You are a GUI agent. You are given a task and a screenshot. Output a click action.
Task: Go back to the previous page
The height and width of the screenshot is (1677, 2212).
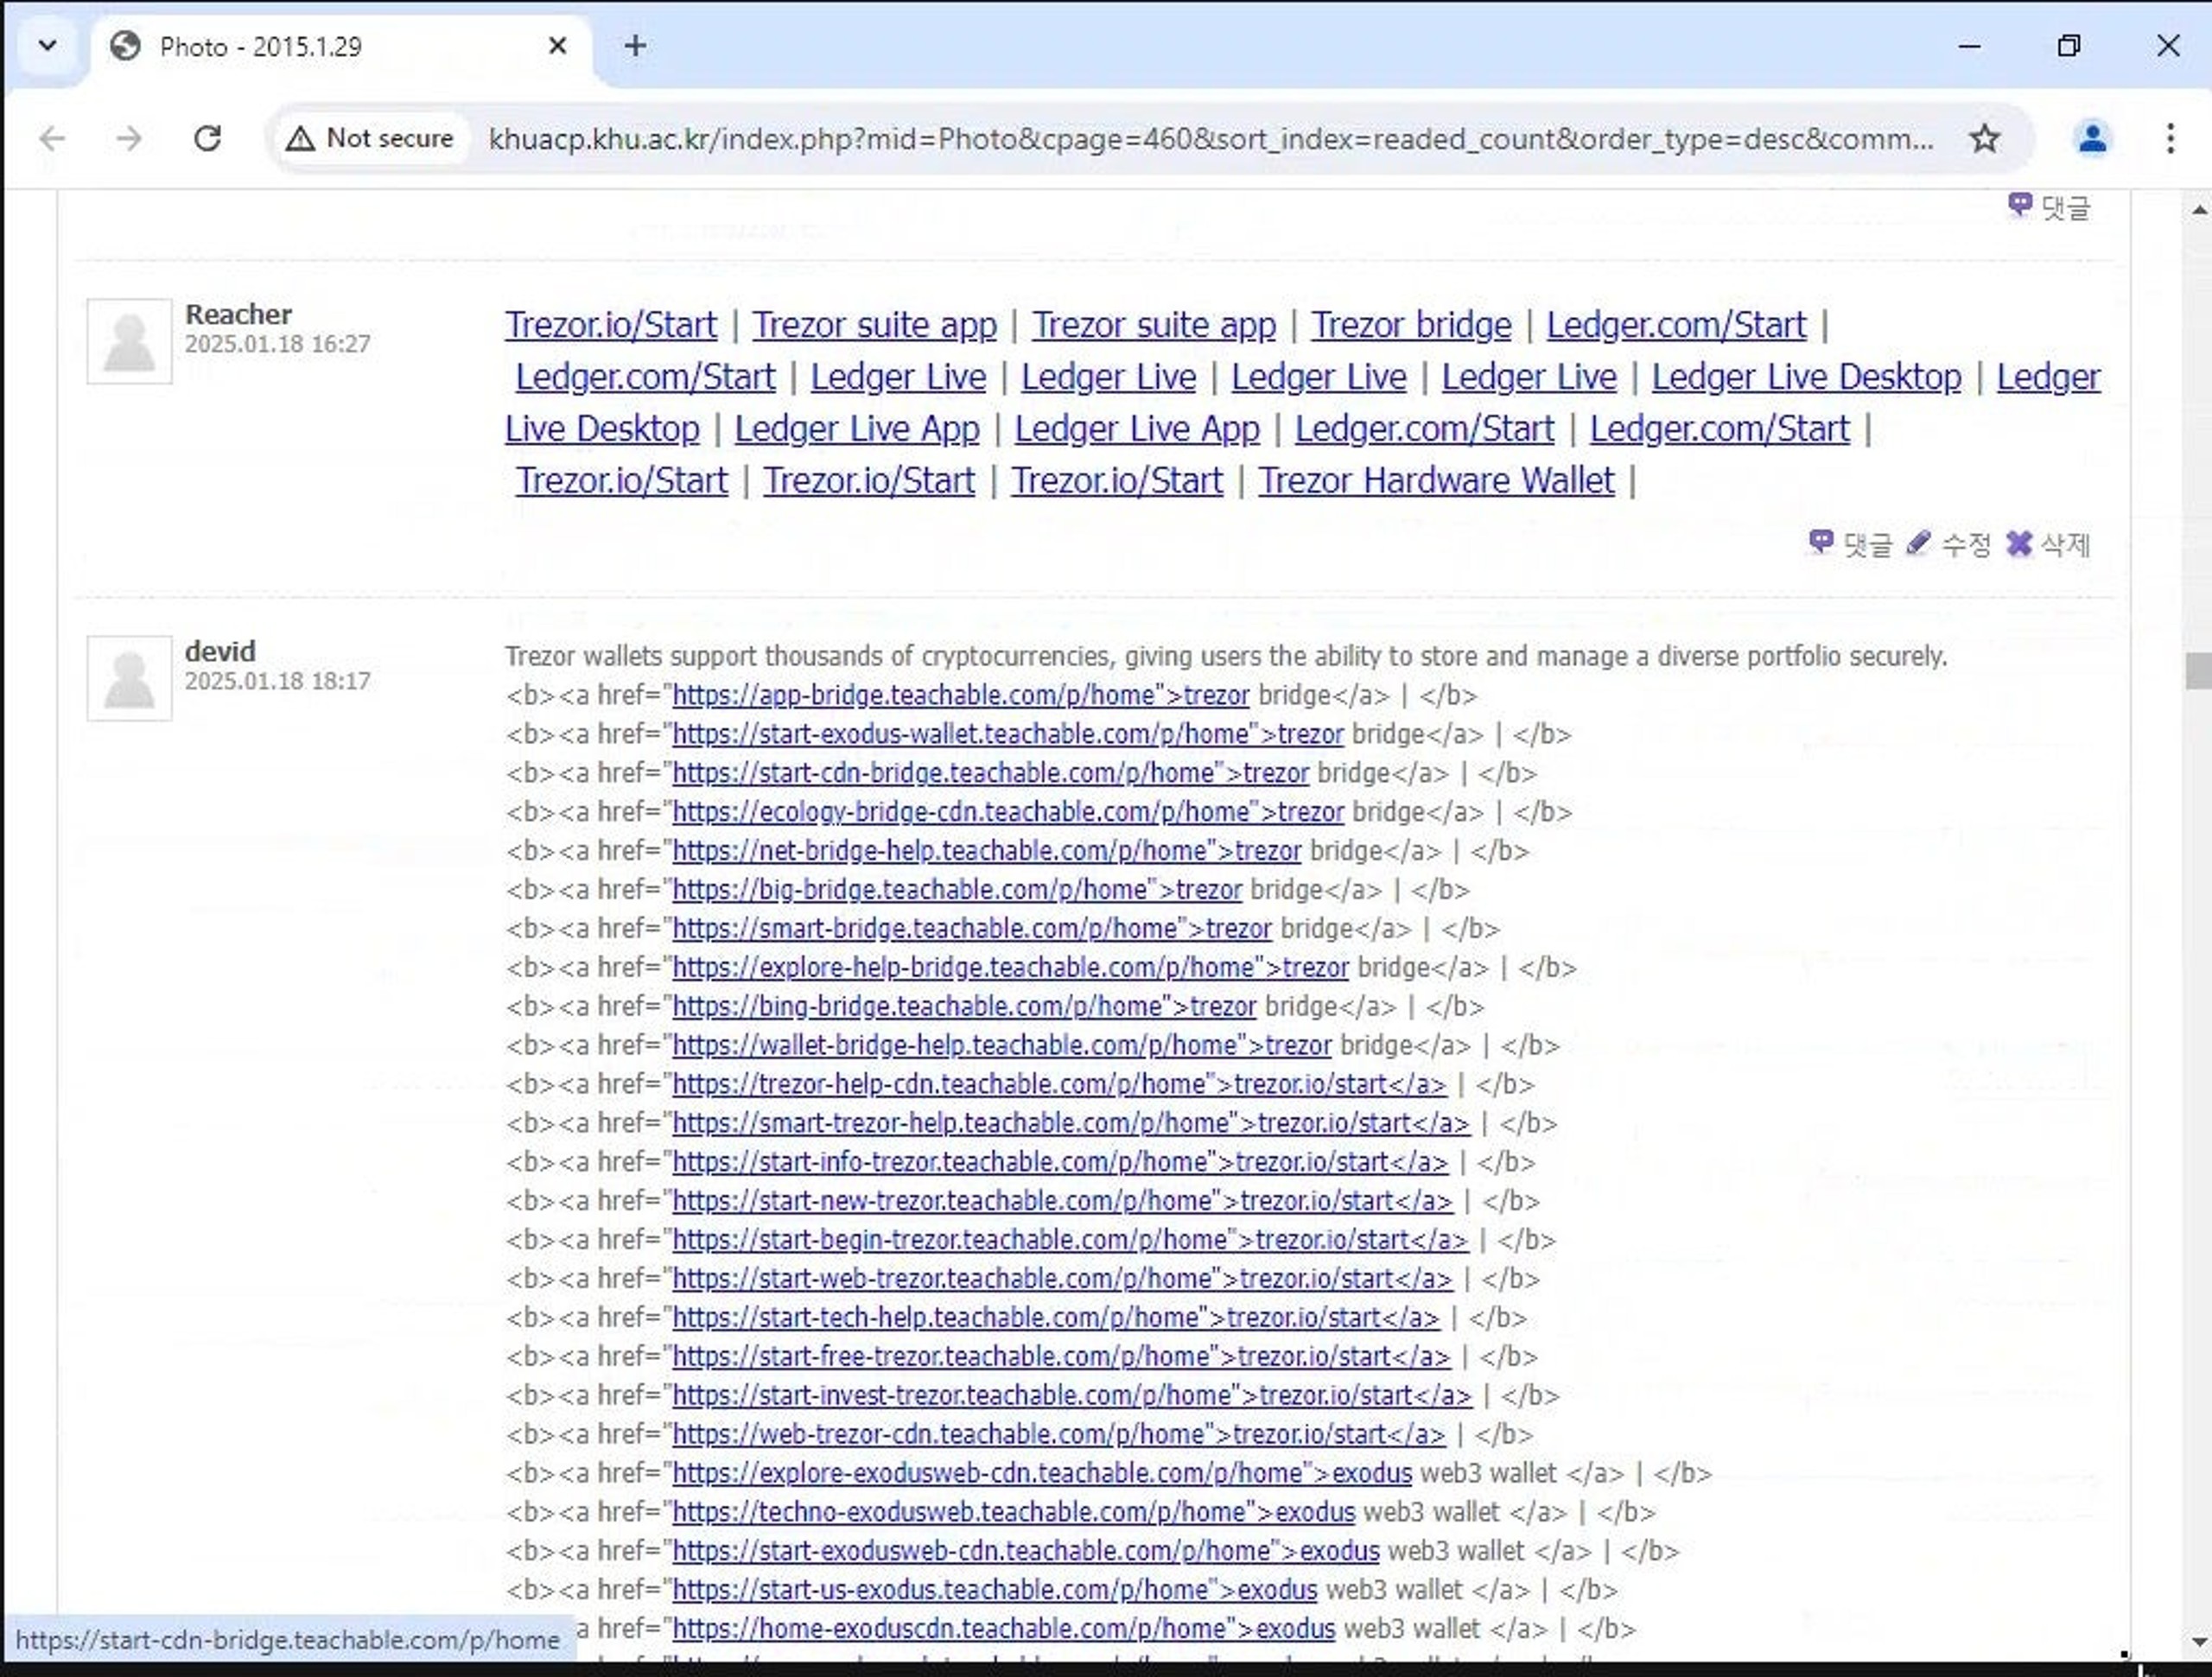tap(52, 138)
